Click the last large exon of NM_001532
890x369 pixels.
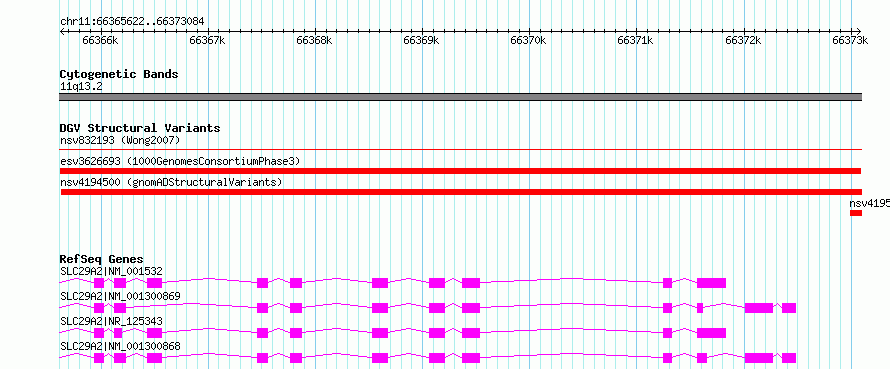(x=711, y=283)
